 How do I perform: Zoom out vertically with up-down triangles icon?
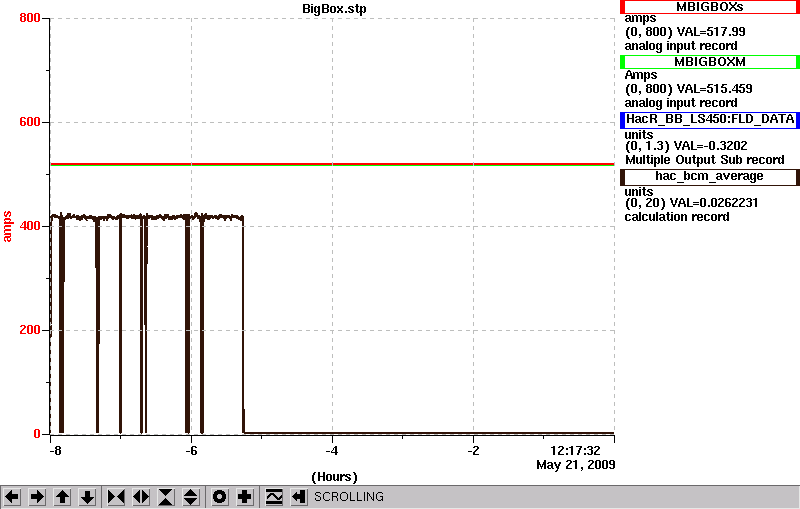tap(191, 497)
